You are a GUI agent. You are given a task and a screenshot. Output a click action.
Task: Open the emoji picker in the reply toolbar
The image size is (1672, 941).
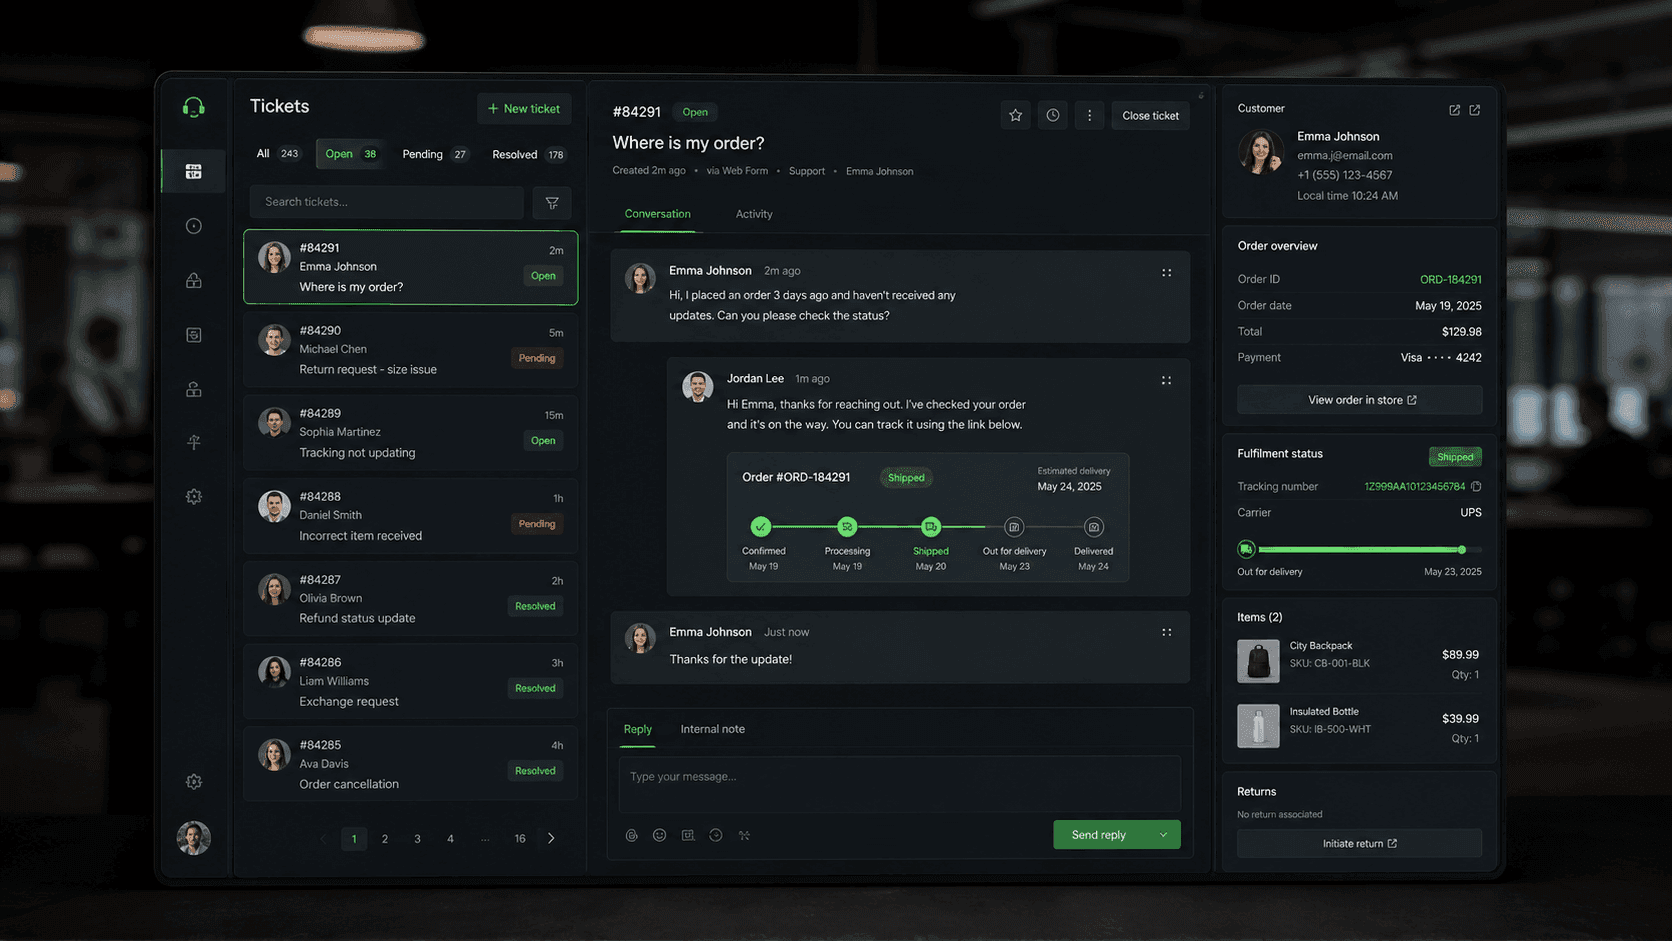(x=659, y=835)
